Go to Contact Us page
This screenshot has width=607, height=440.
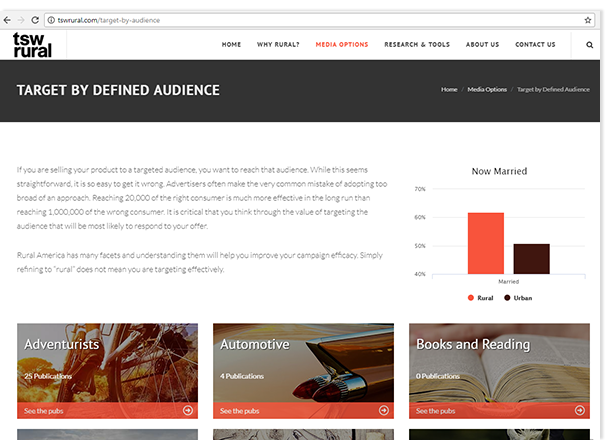[535, 45]
